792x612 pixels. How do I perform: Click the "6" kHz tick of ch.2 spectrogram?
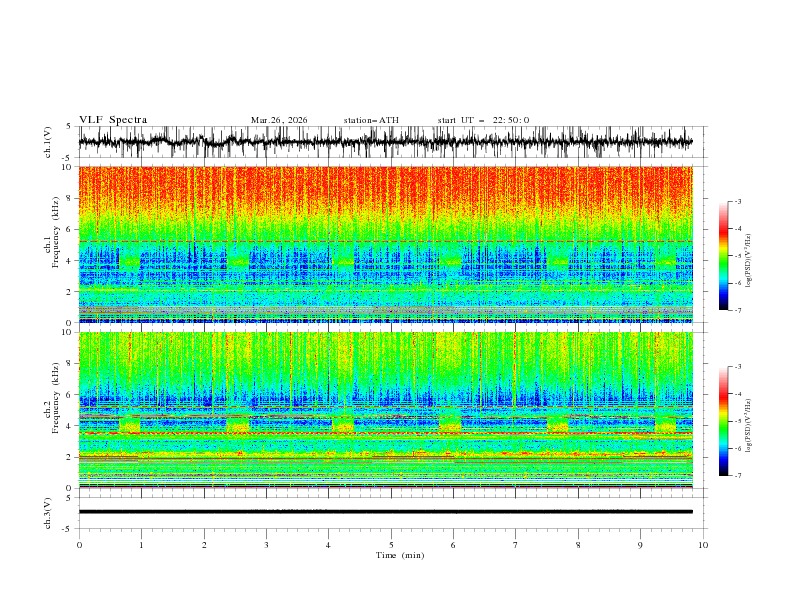pyautogui.click(x=70, y=395)
